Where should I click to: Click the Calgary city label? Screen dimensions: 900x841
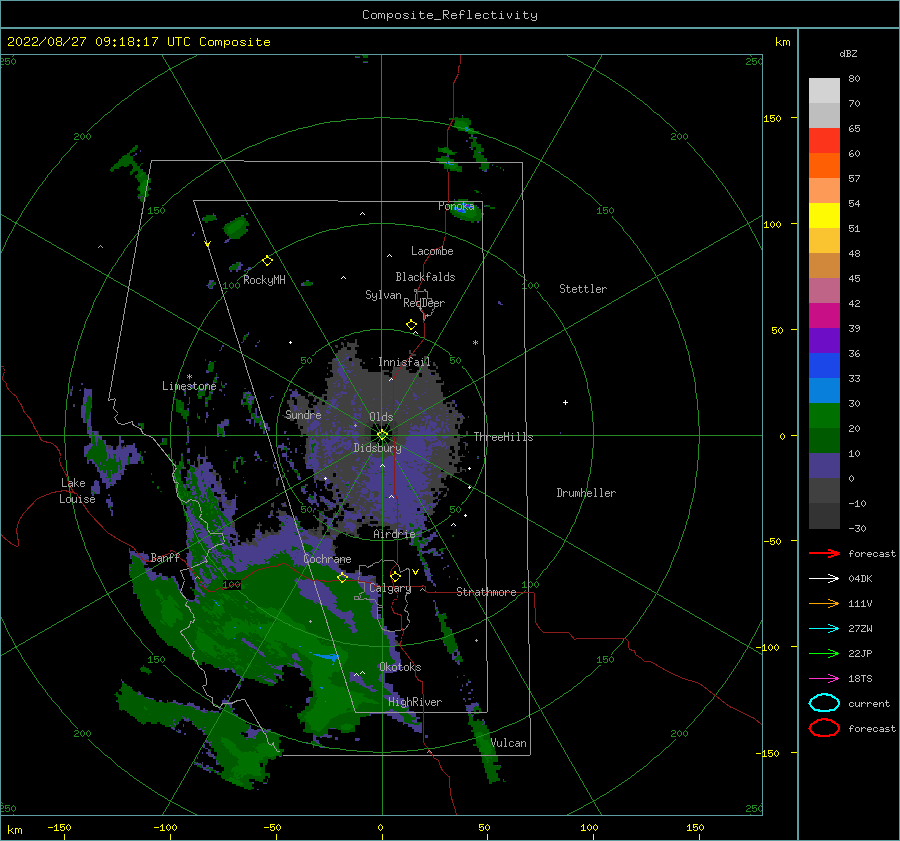tap(390, 588)
